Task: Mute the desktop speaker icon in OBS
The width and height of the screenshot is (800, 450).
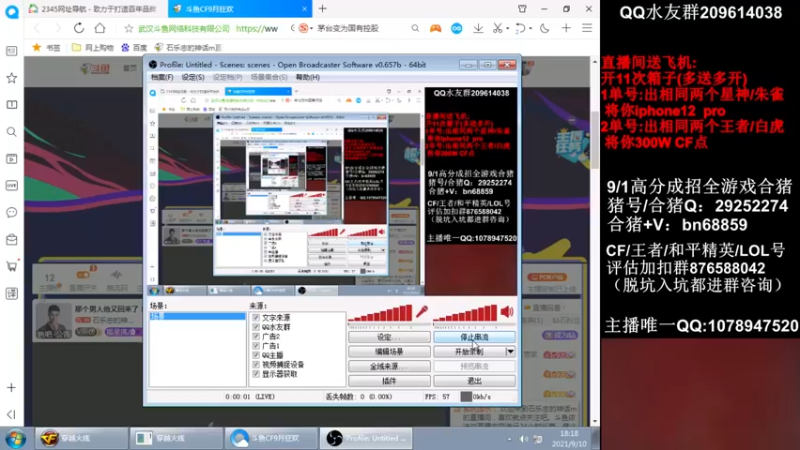Action: click(507, 312)
